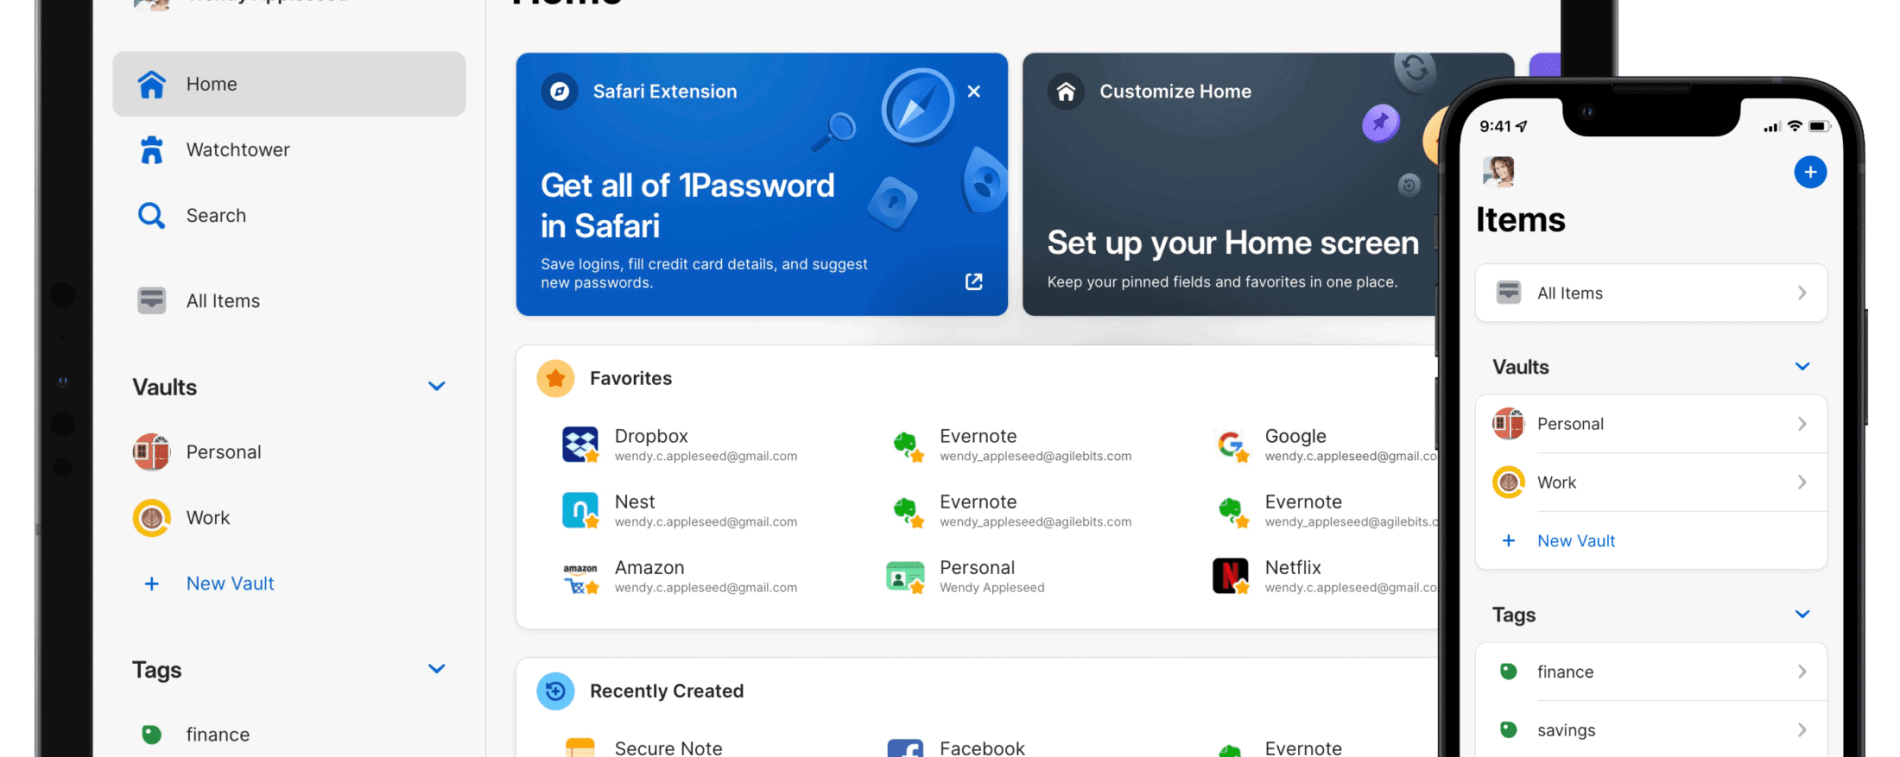Tap the Personal vault icon on iPhone

point(1508,424)
